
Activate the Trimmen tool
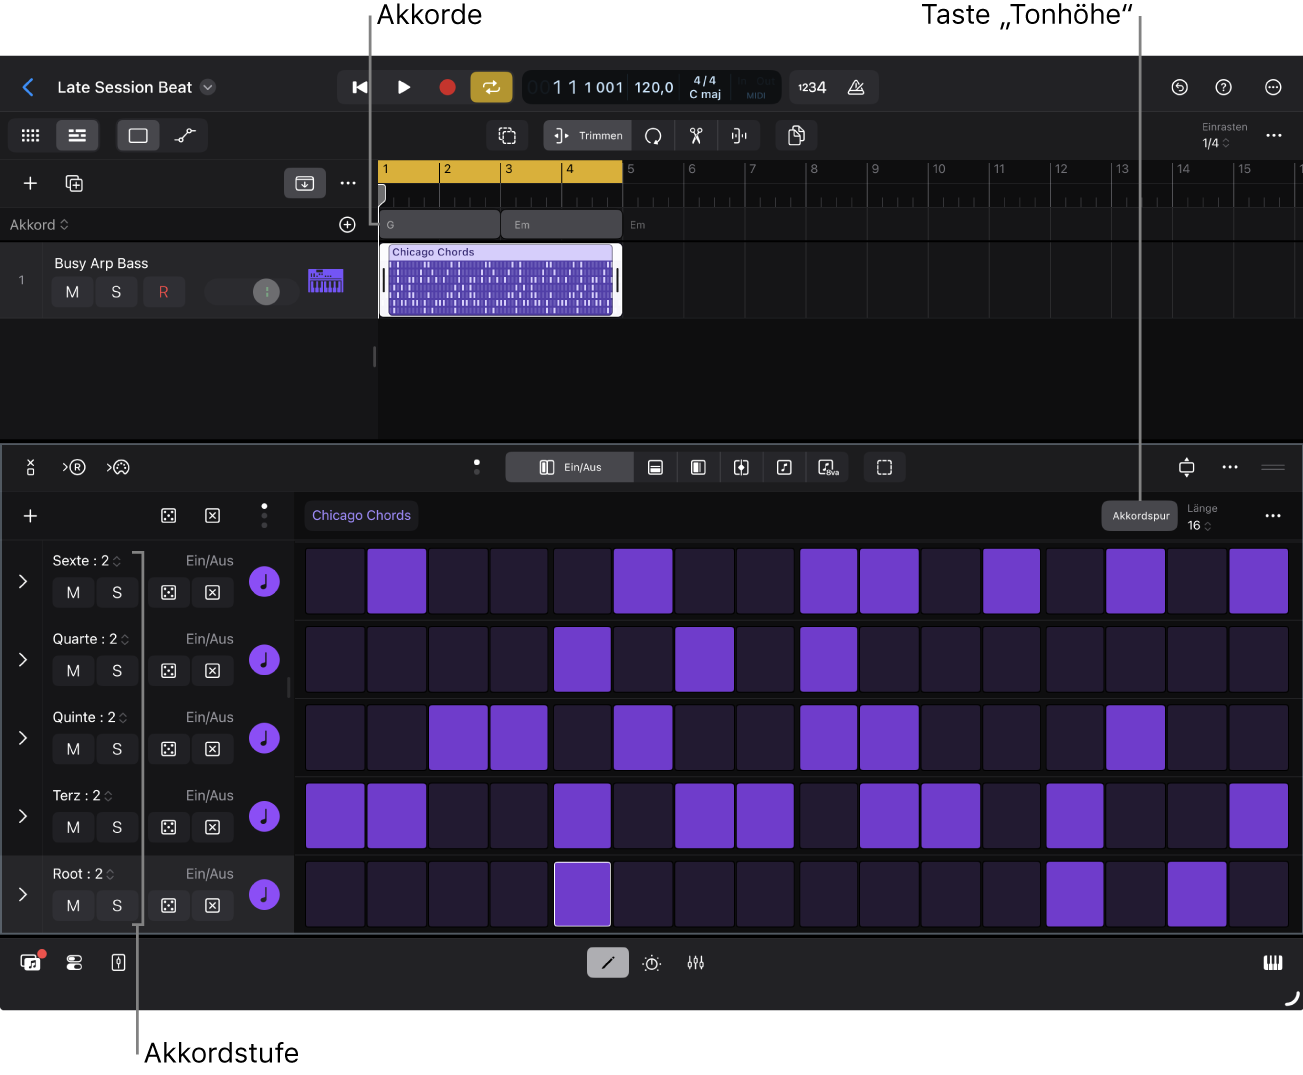coord(587,135)
